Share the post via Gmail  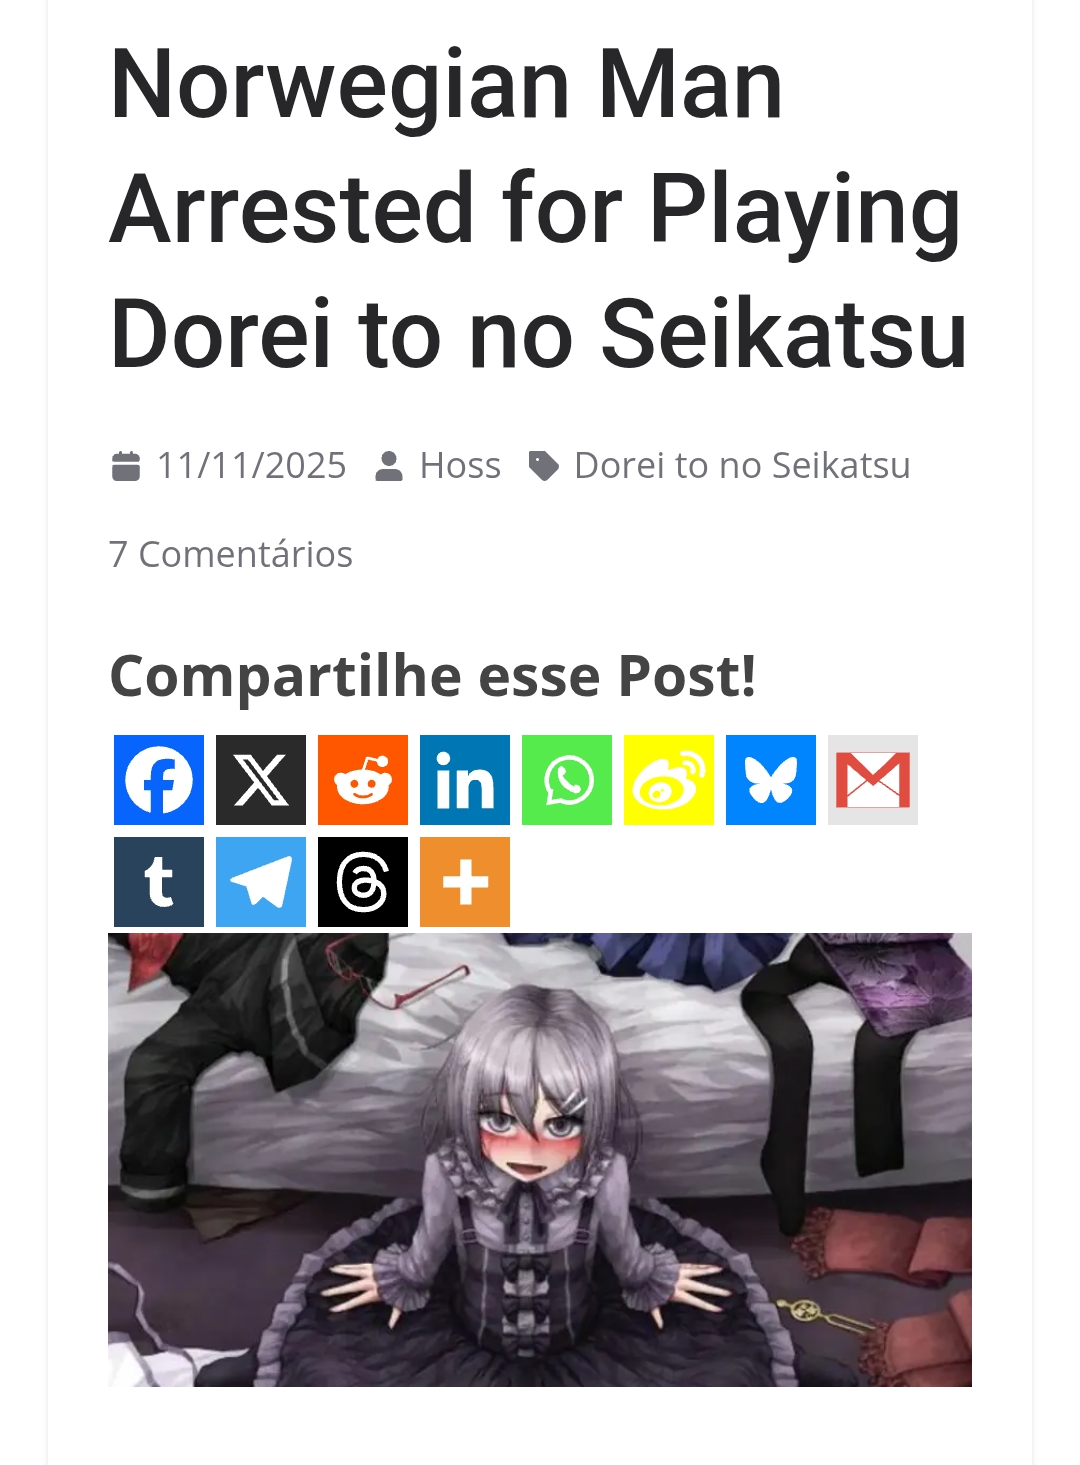[x=873, y=780]
